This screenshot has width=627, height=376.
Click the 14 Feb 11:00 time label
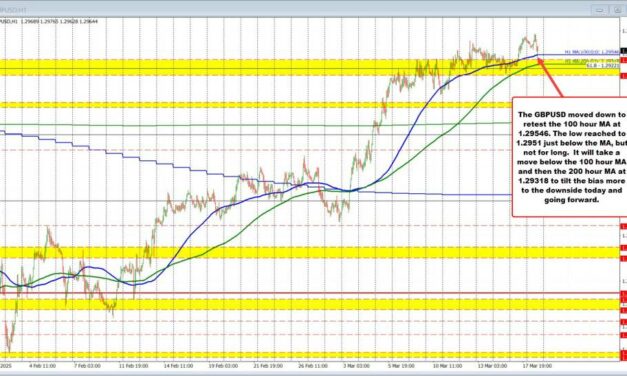179,366
